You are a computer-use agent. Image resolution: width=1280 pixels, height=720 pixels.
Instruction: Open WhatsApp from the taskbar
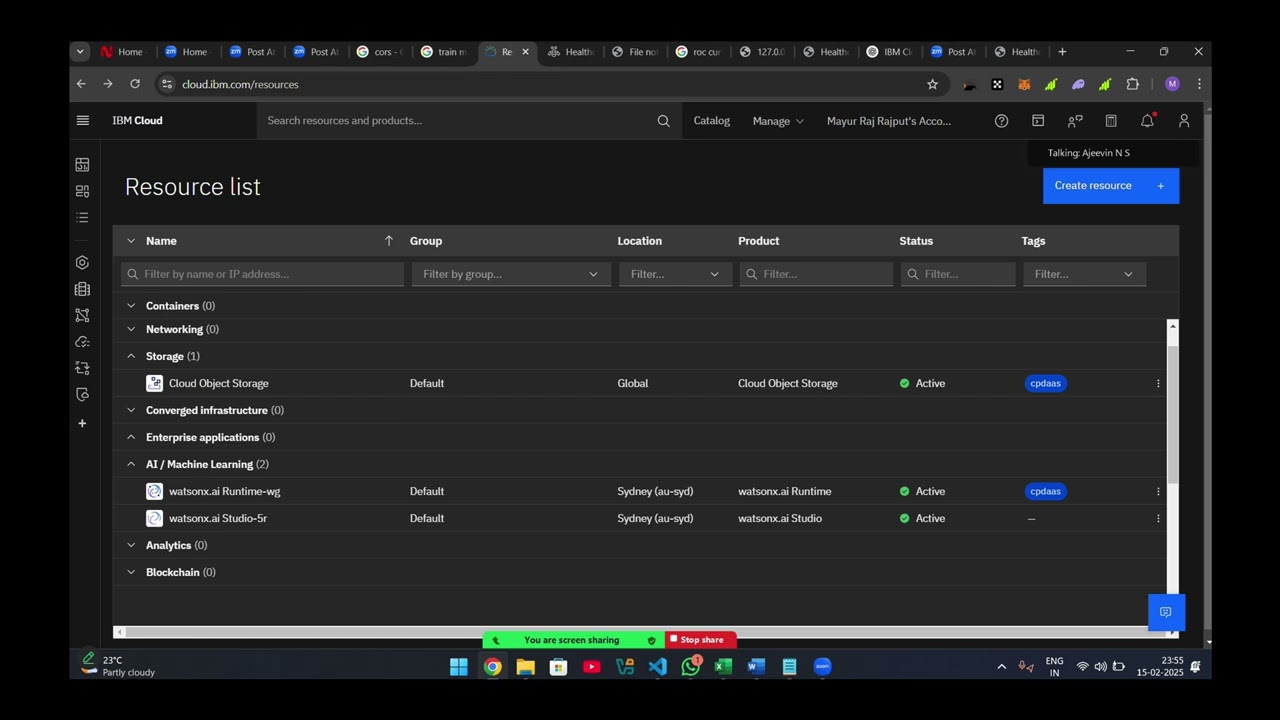[691, 667]
